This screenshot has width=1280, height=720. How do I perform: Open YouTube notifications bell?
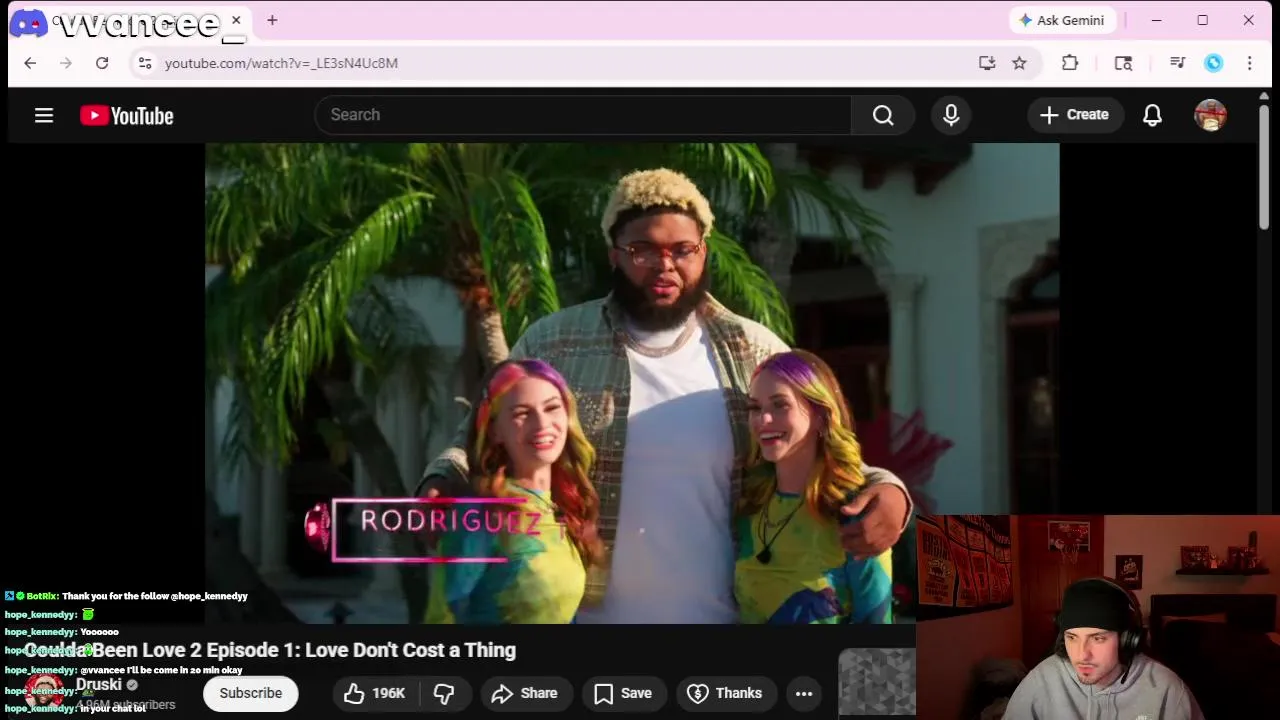tap(1152, 115)
